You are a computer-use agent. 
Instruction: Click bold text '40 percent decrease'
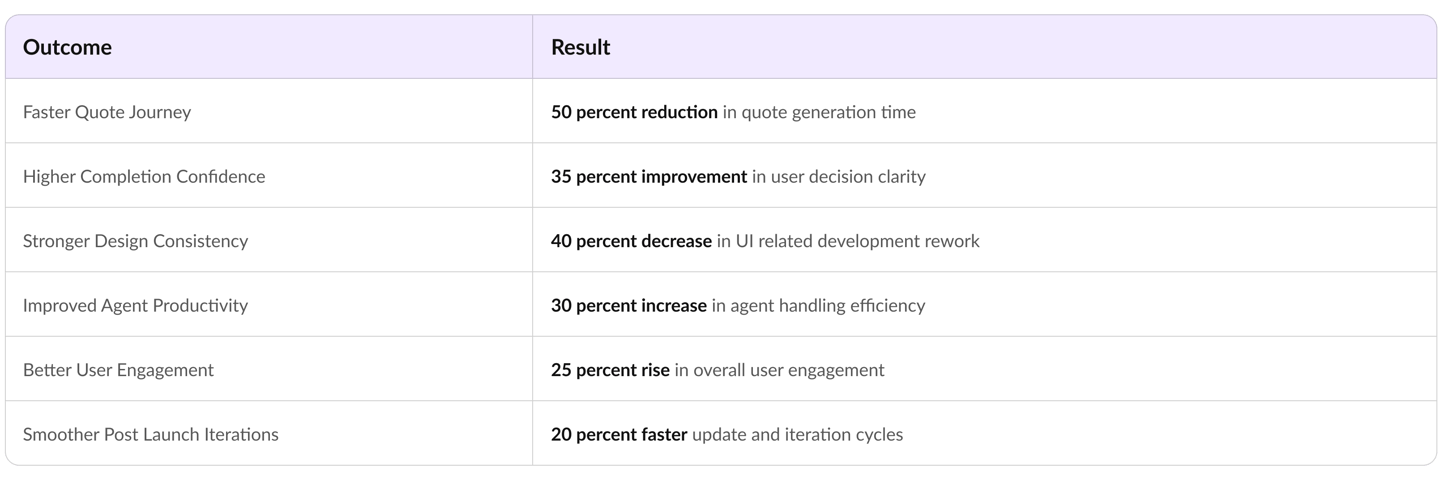click(631, 241)
